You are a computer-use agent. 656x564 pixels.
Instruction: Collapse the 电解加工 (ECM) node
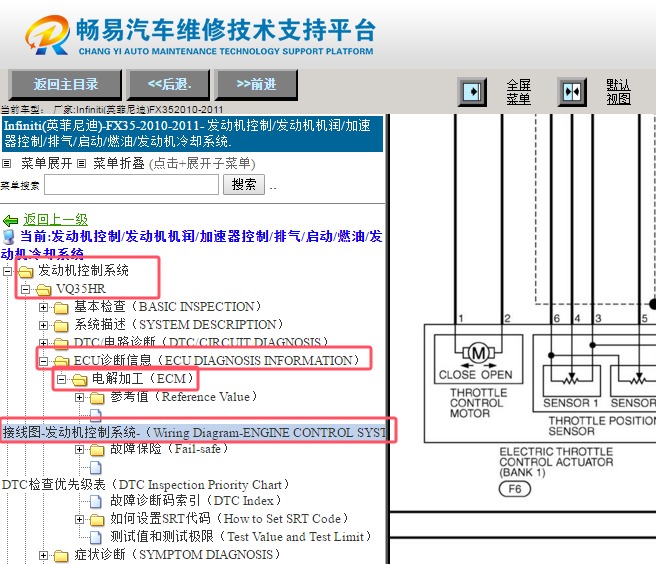tap(61, 379)
